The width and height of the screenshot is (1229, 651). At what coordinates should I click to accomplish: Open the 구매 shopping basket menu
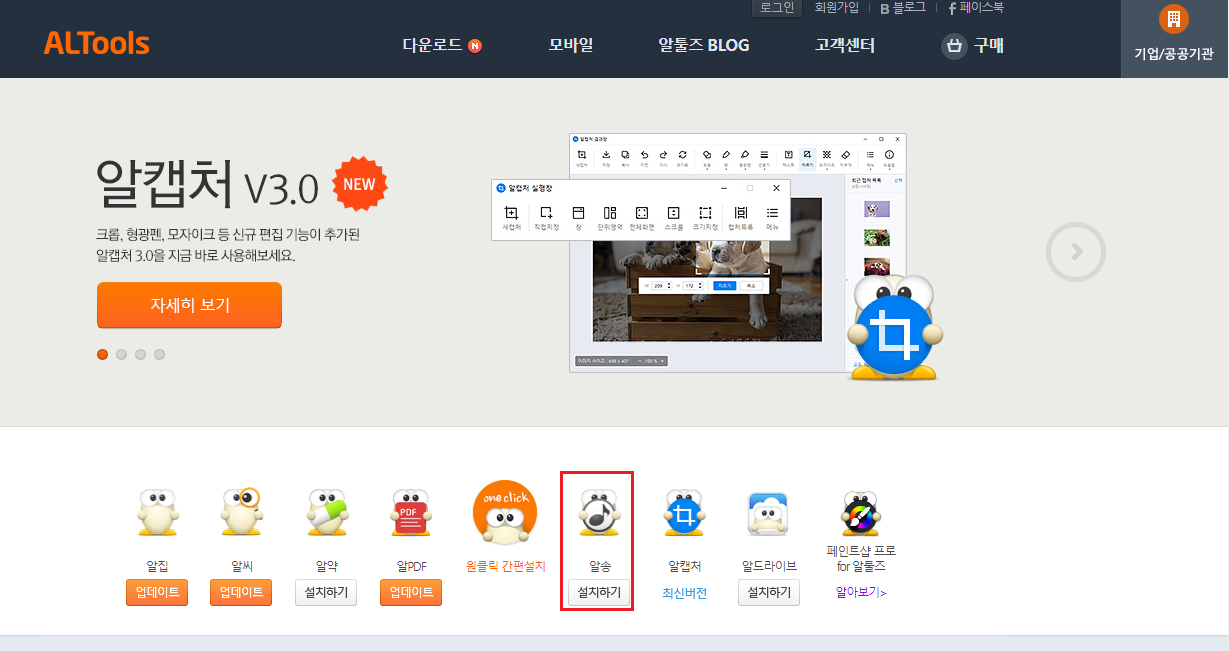tap(972, 45)
